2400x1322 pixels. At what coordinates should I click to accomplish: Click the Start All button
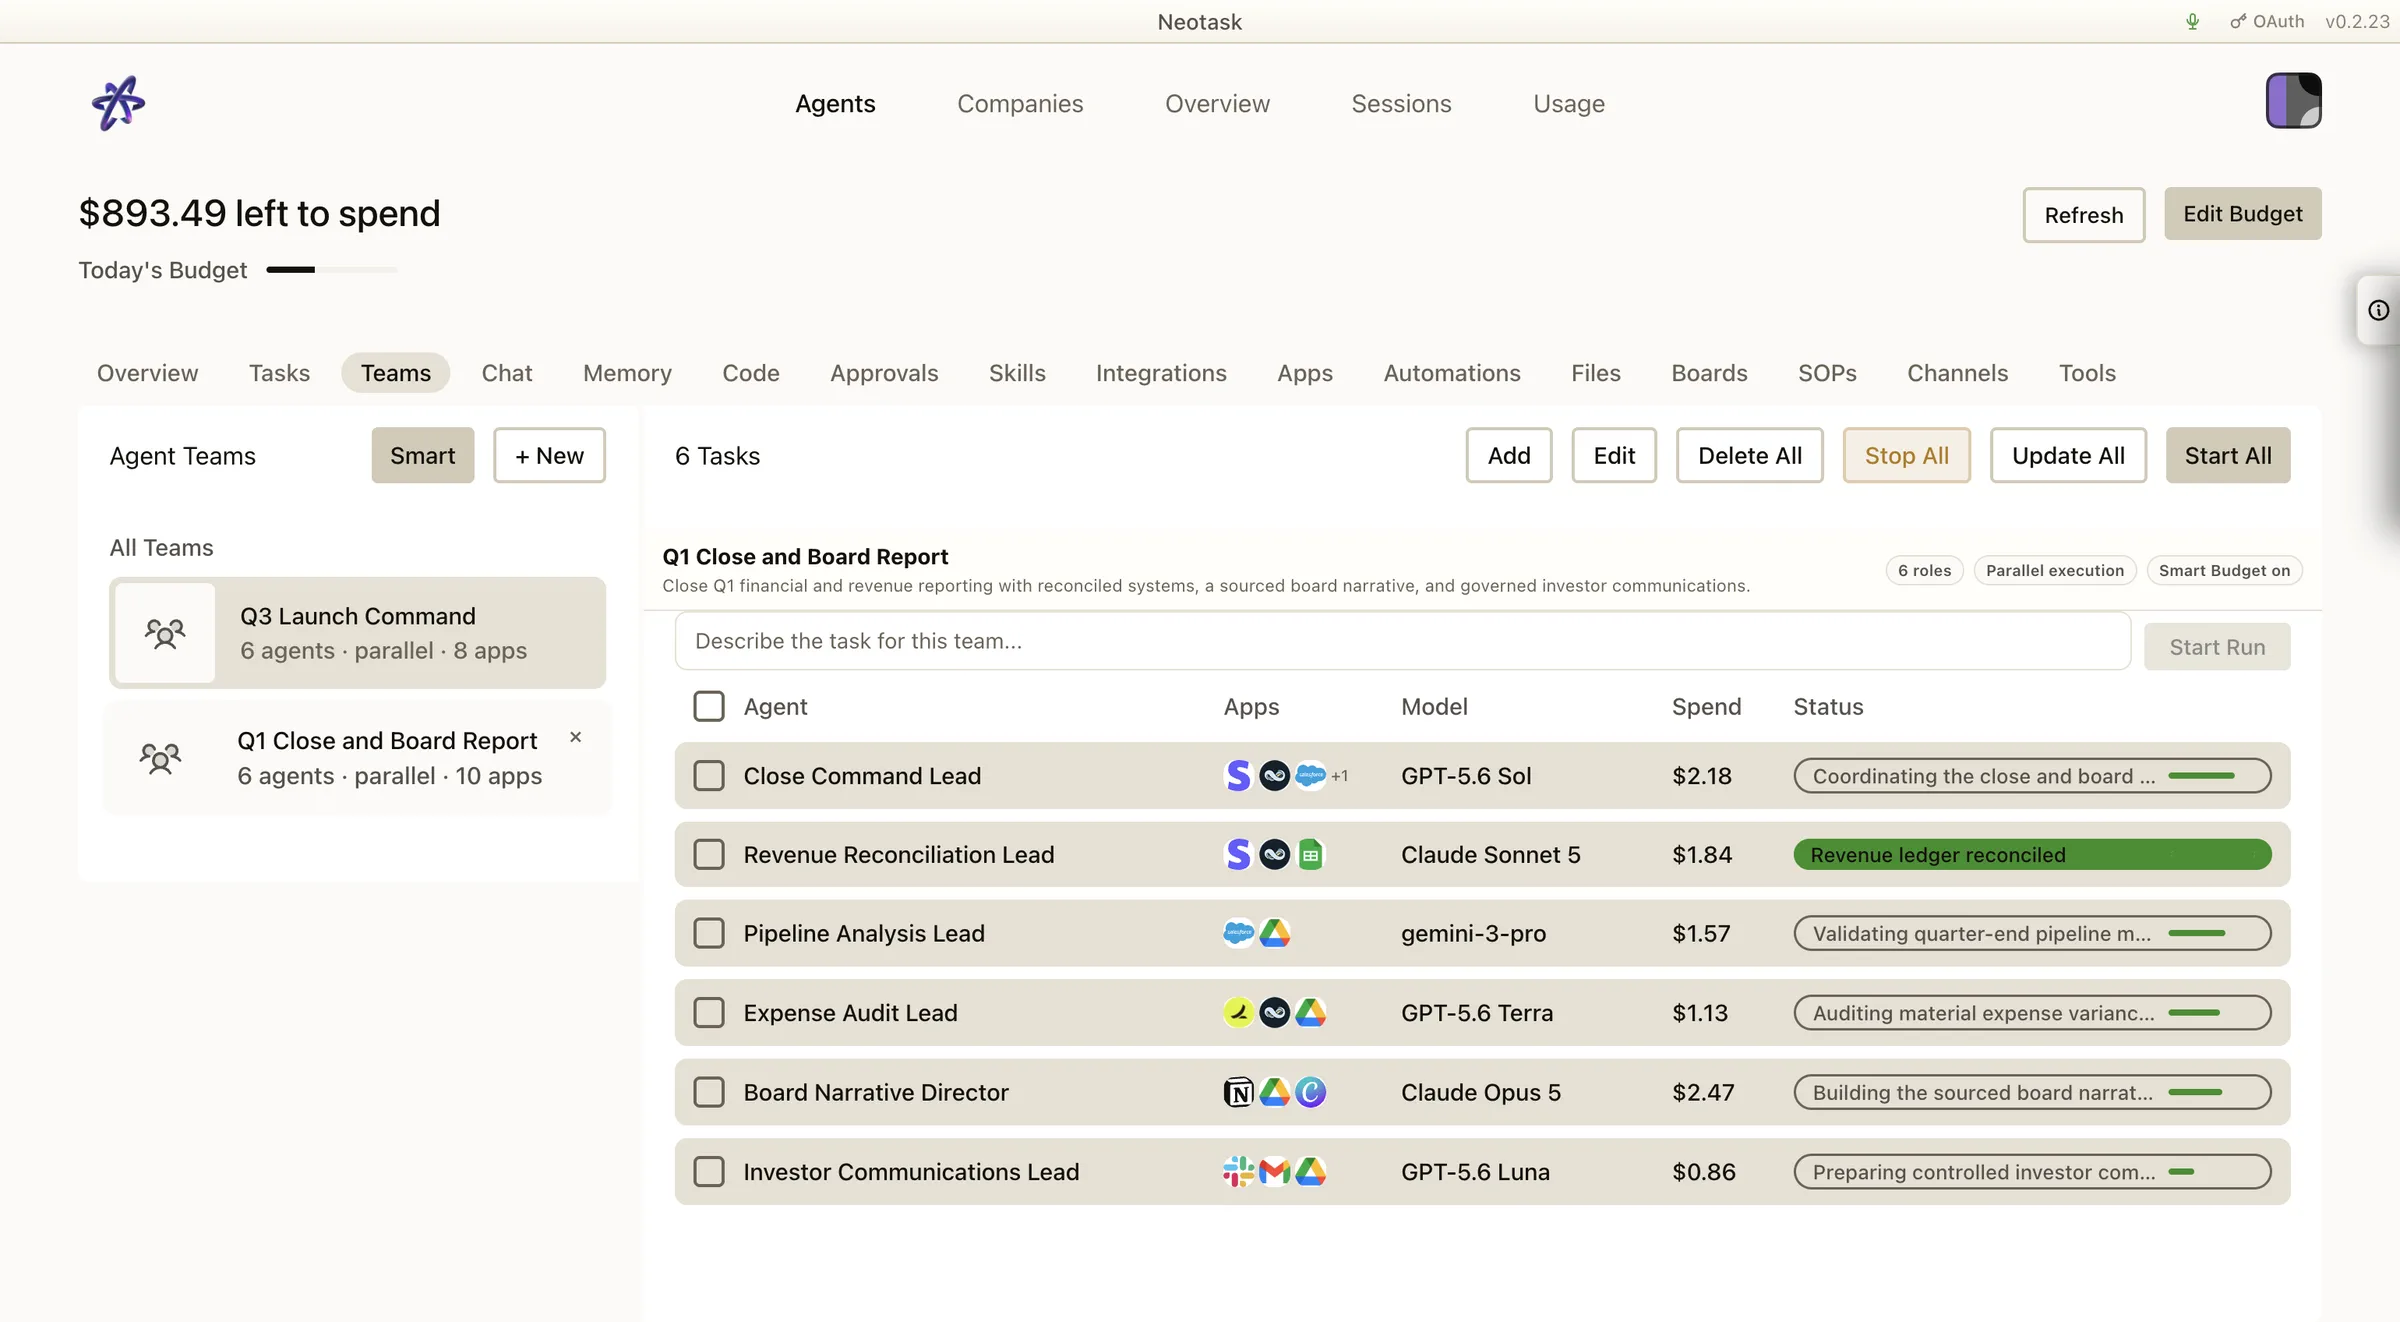pos(2228,455)
